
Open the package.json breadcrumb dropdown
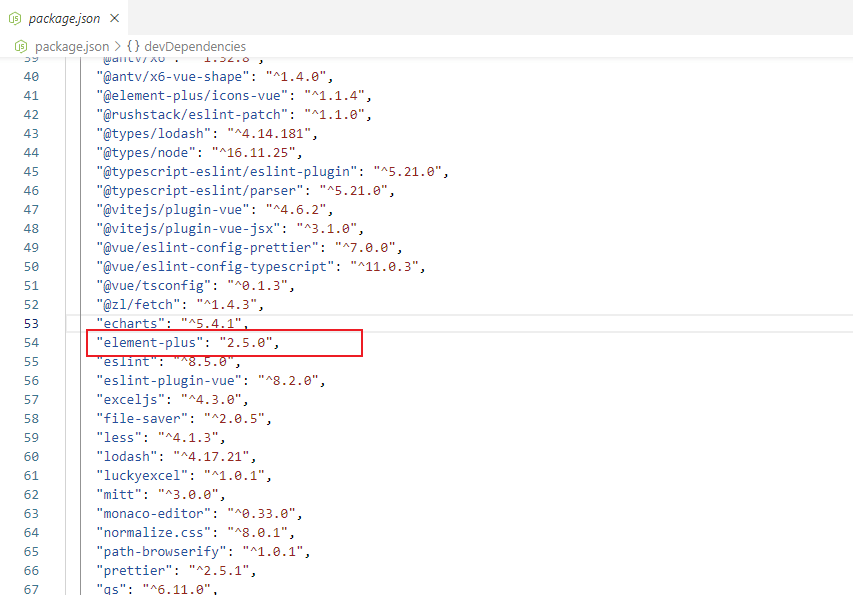click(74, 46)
